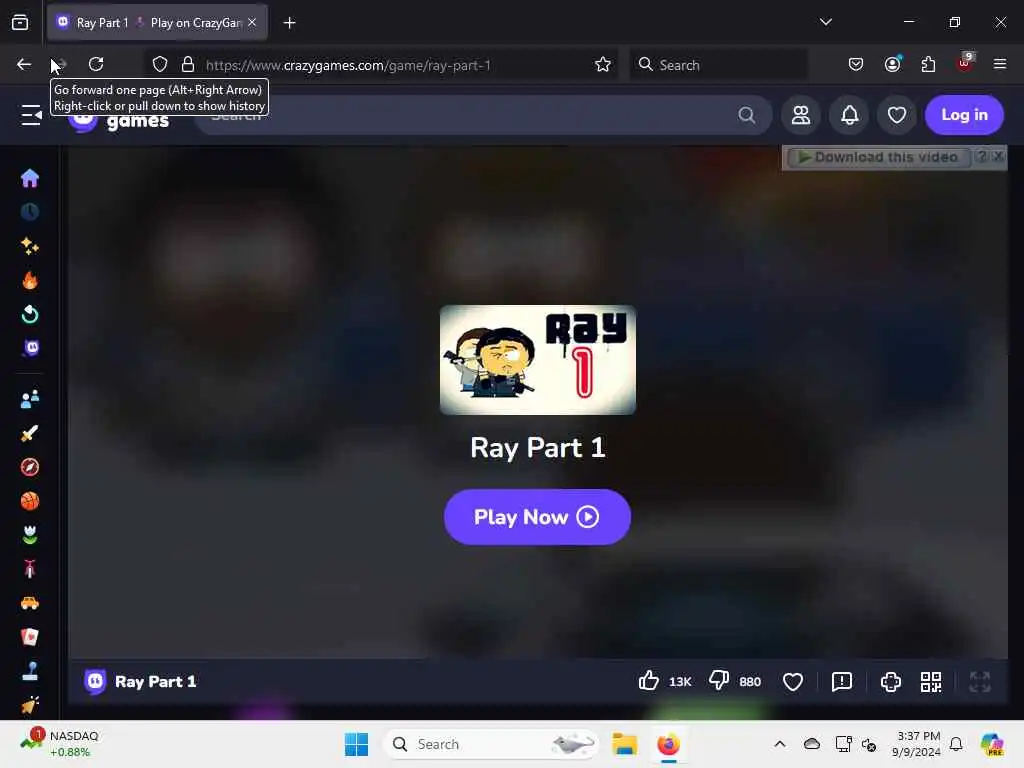Click the Windows taskbar Search box
The height and width of the screenshot is (768, 1024).
click(x=490, y=744)
